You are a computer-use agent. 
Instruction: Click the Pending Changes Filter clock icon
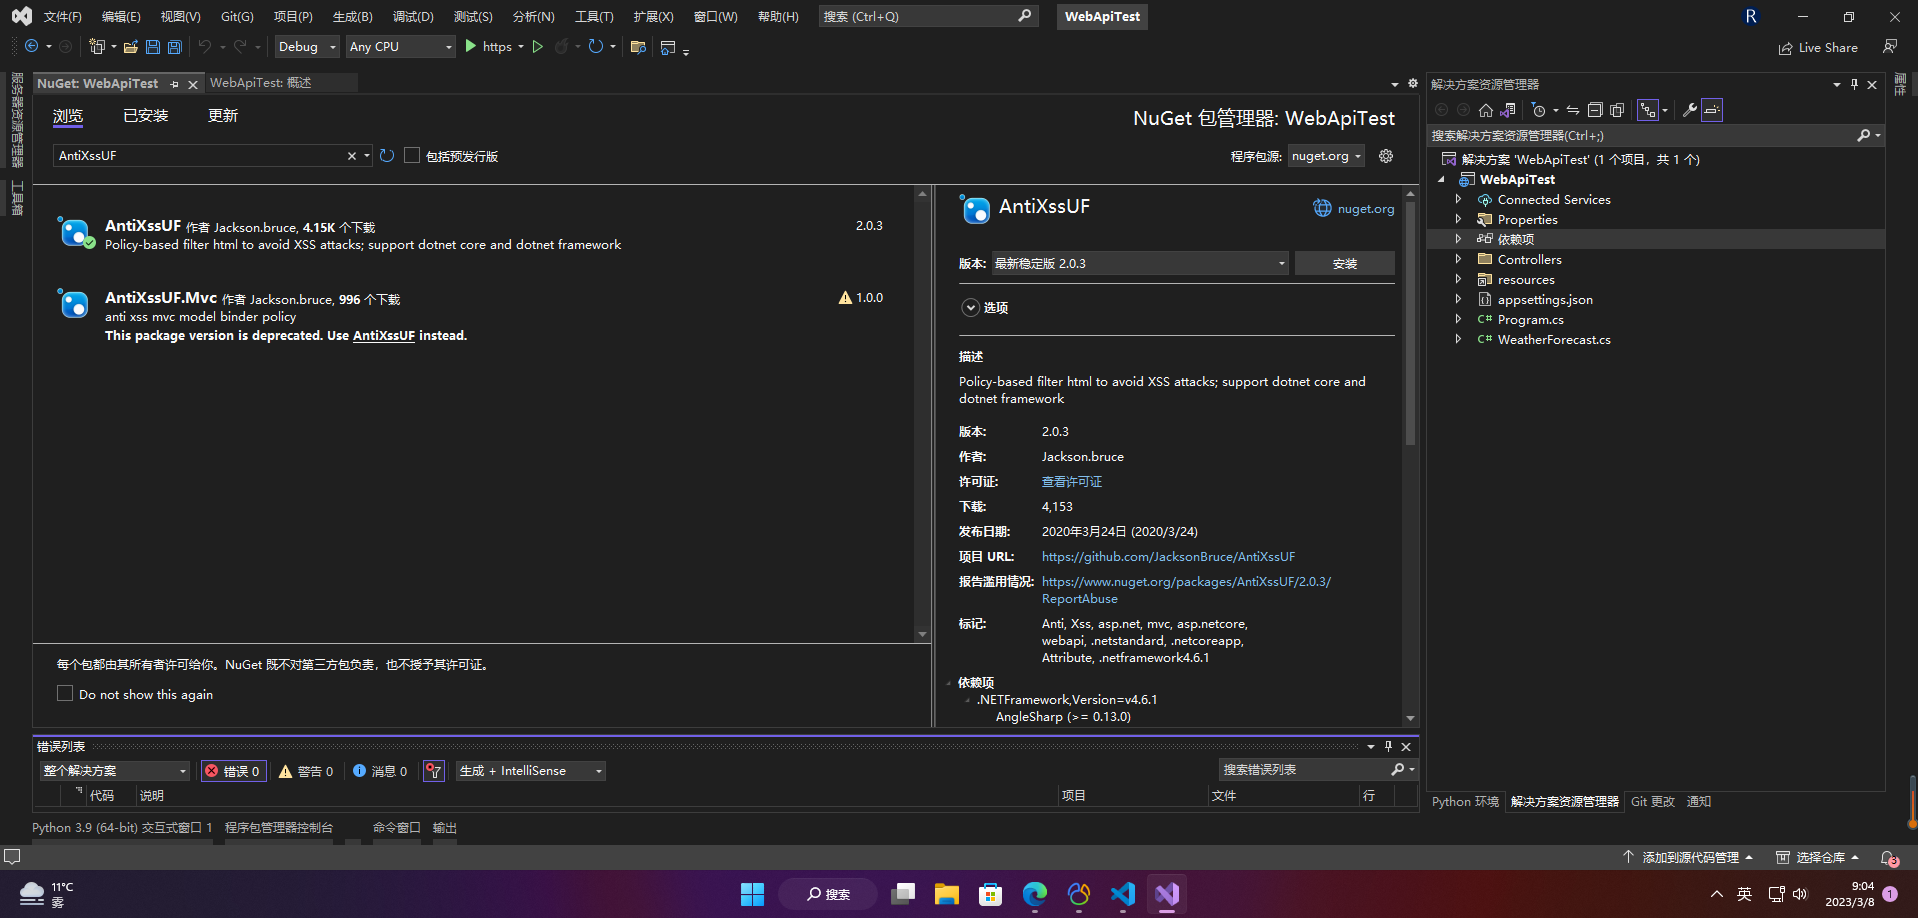click(1539, 110)
